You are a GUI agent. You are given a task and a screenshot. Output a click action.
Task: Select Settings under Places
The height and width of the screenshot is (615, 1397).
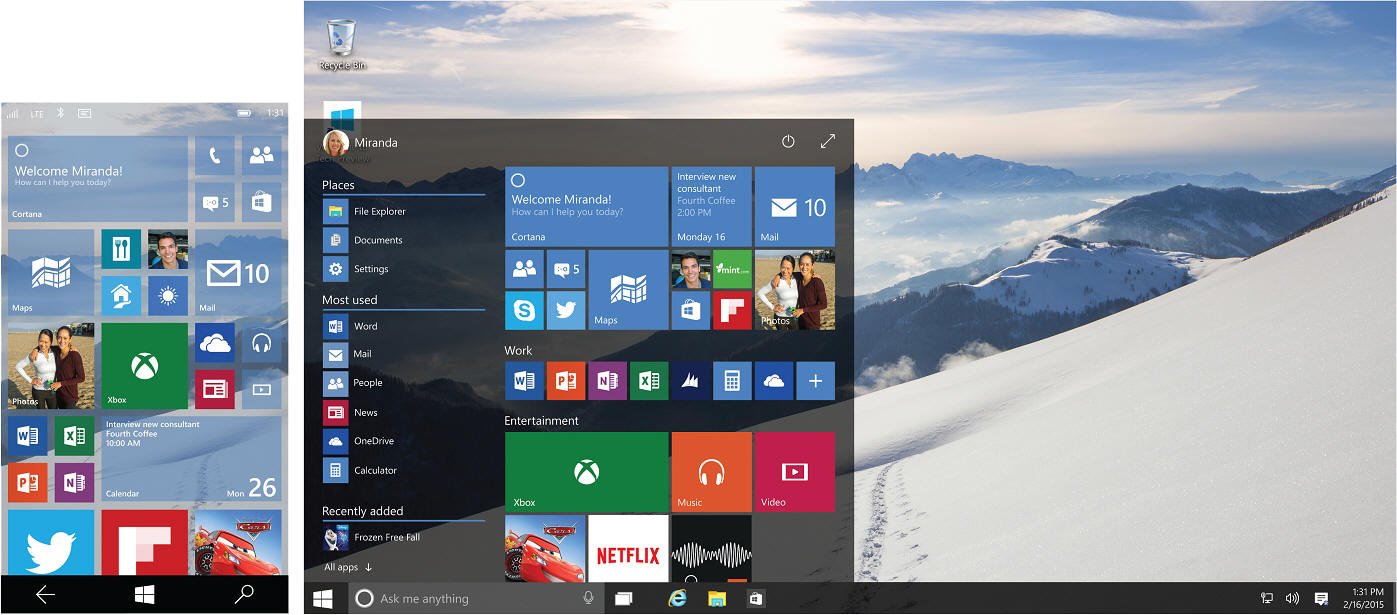[370, 269]
